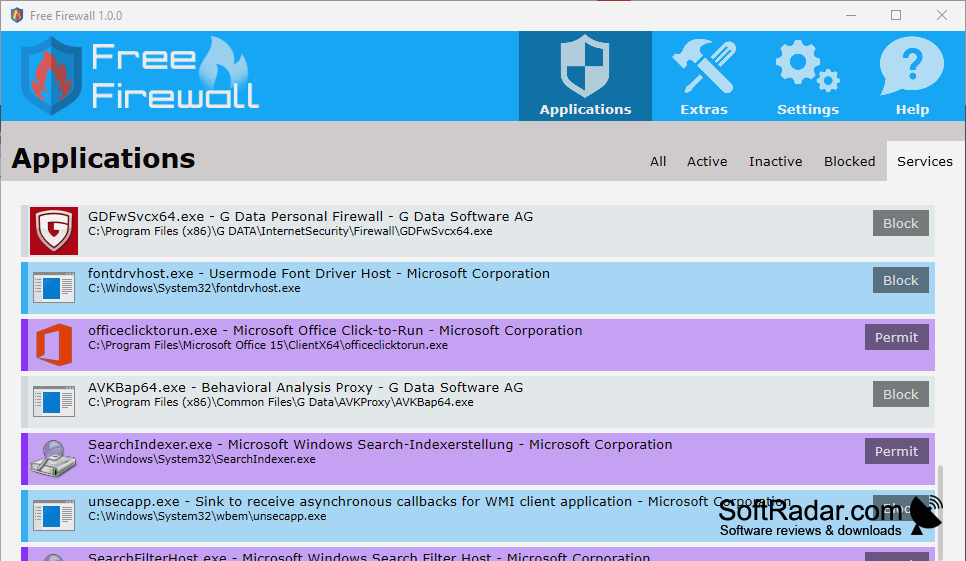Click the fontdrvhost.exe window icon

point(54,288)
